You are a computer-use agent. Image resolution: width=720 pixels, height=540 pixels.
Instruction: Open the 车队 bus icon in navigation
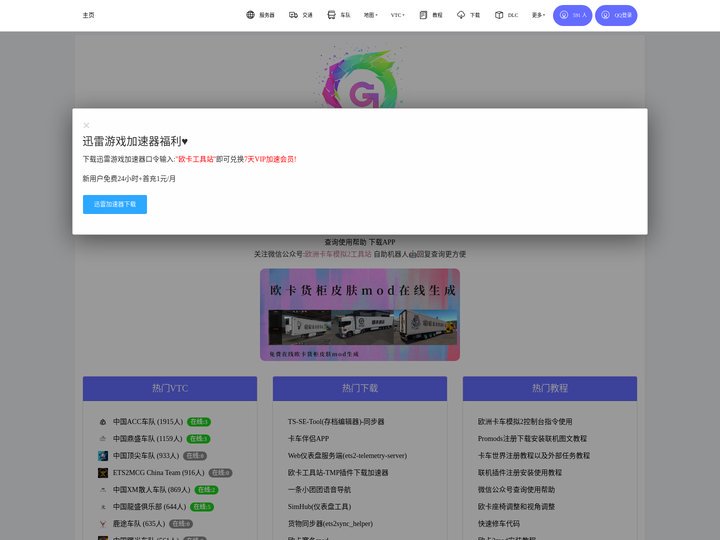[331, 15]
